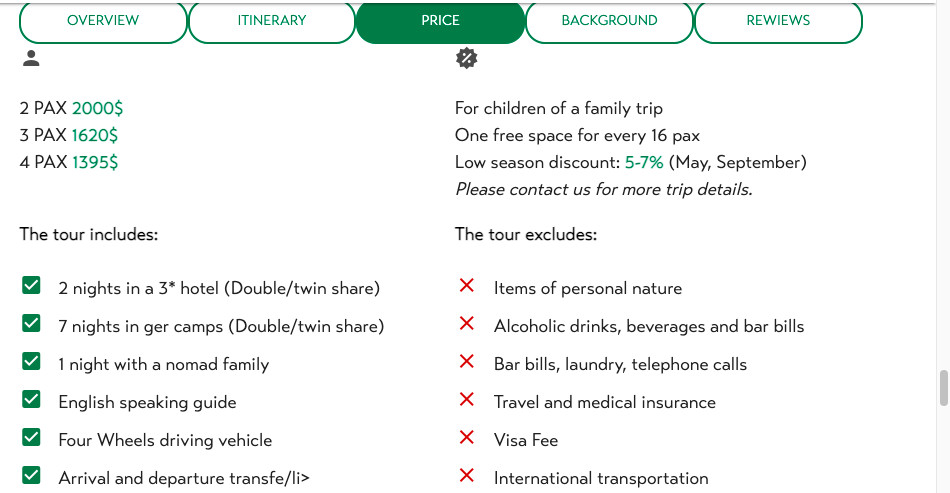Click the green checkbox for ger camps nights
This screenshot has height=493, width=950.
(31, 324)
